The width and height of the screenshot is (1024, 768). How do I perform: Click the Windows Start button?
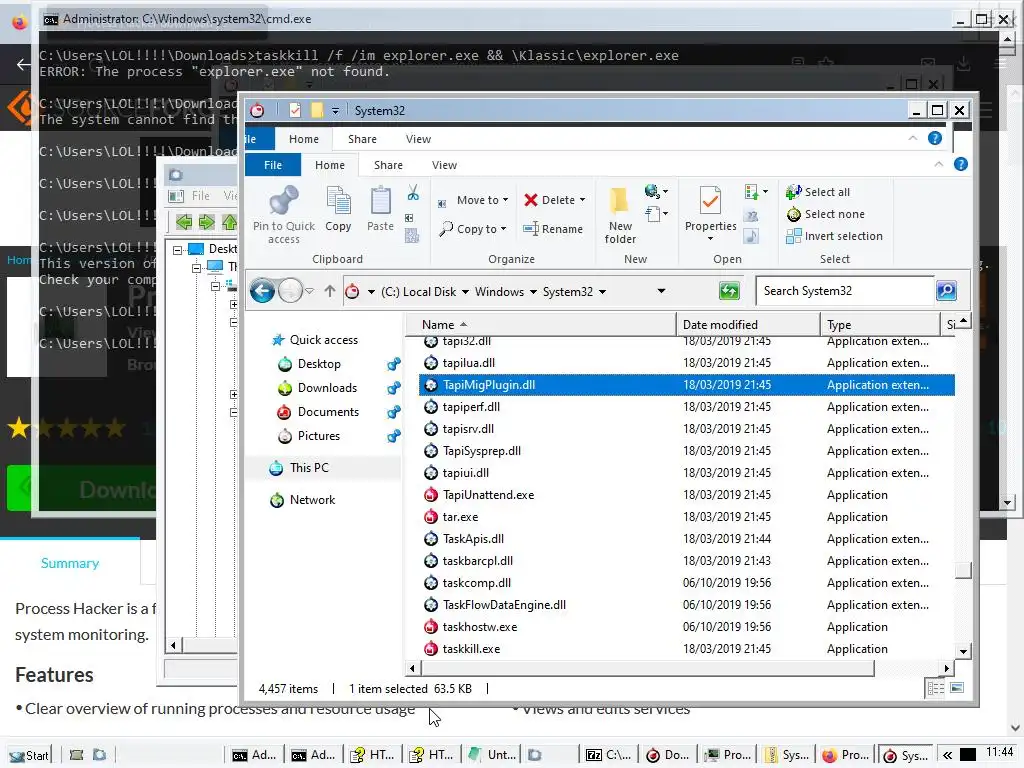pyautogui.click(x=29, y=756)
